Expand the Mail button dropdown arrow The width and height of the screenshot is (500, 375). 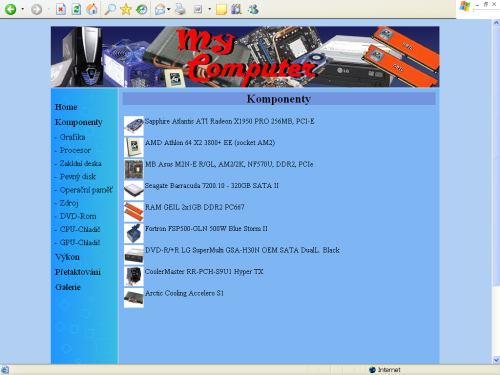(169, 9)
